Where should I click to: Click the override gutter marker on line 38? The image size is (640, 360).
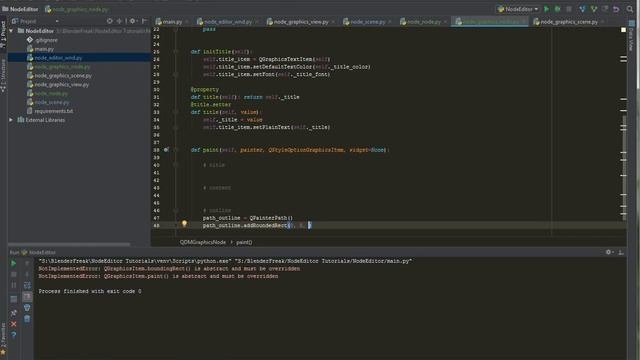pyautogui.click(x=167, y=150)
